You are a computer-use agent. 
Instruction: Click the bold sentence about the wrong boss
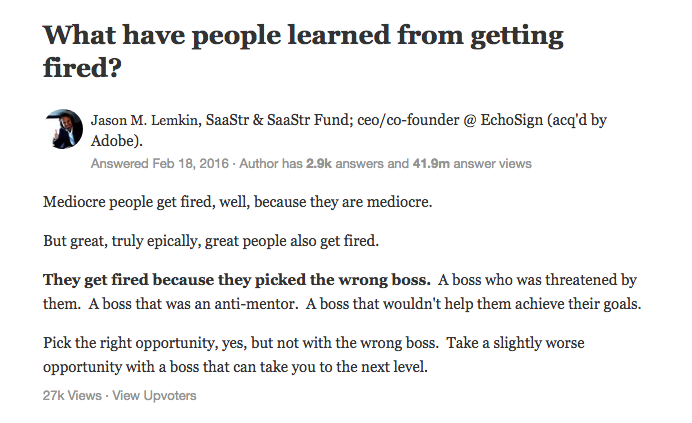pyautogui.click(x=237, y=280)
